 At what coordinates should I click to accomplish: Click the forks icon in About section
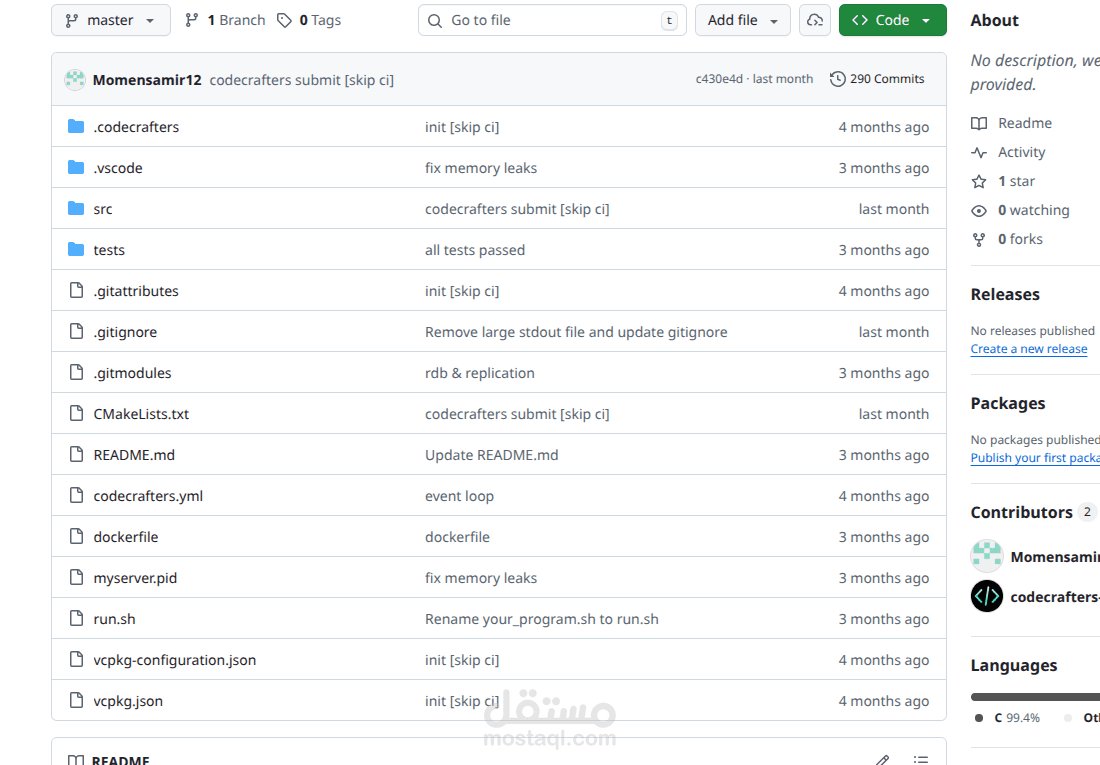coord(979,239)
